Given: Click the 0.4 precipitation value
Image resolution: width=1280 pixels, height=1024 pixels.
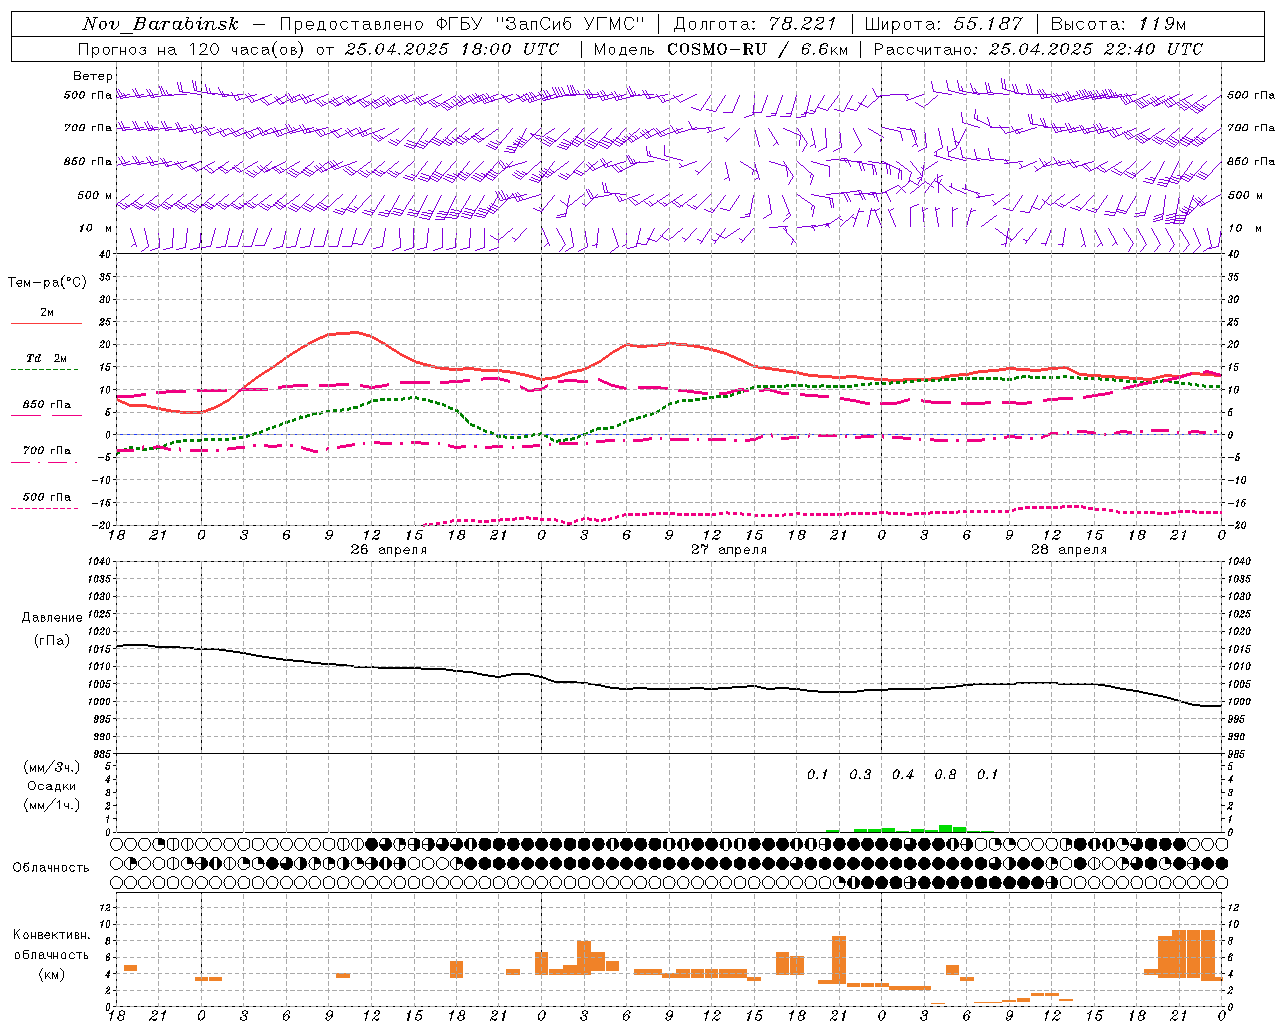Looking at the screenshot, I should 903,775.
